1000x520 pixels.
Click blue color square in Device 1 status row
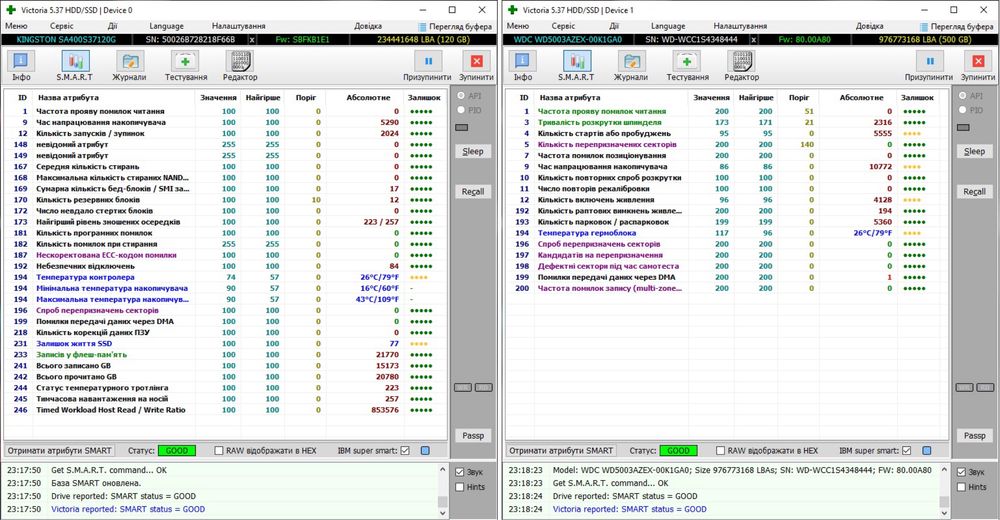click(927, 450)
